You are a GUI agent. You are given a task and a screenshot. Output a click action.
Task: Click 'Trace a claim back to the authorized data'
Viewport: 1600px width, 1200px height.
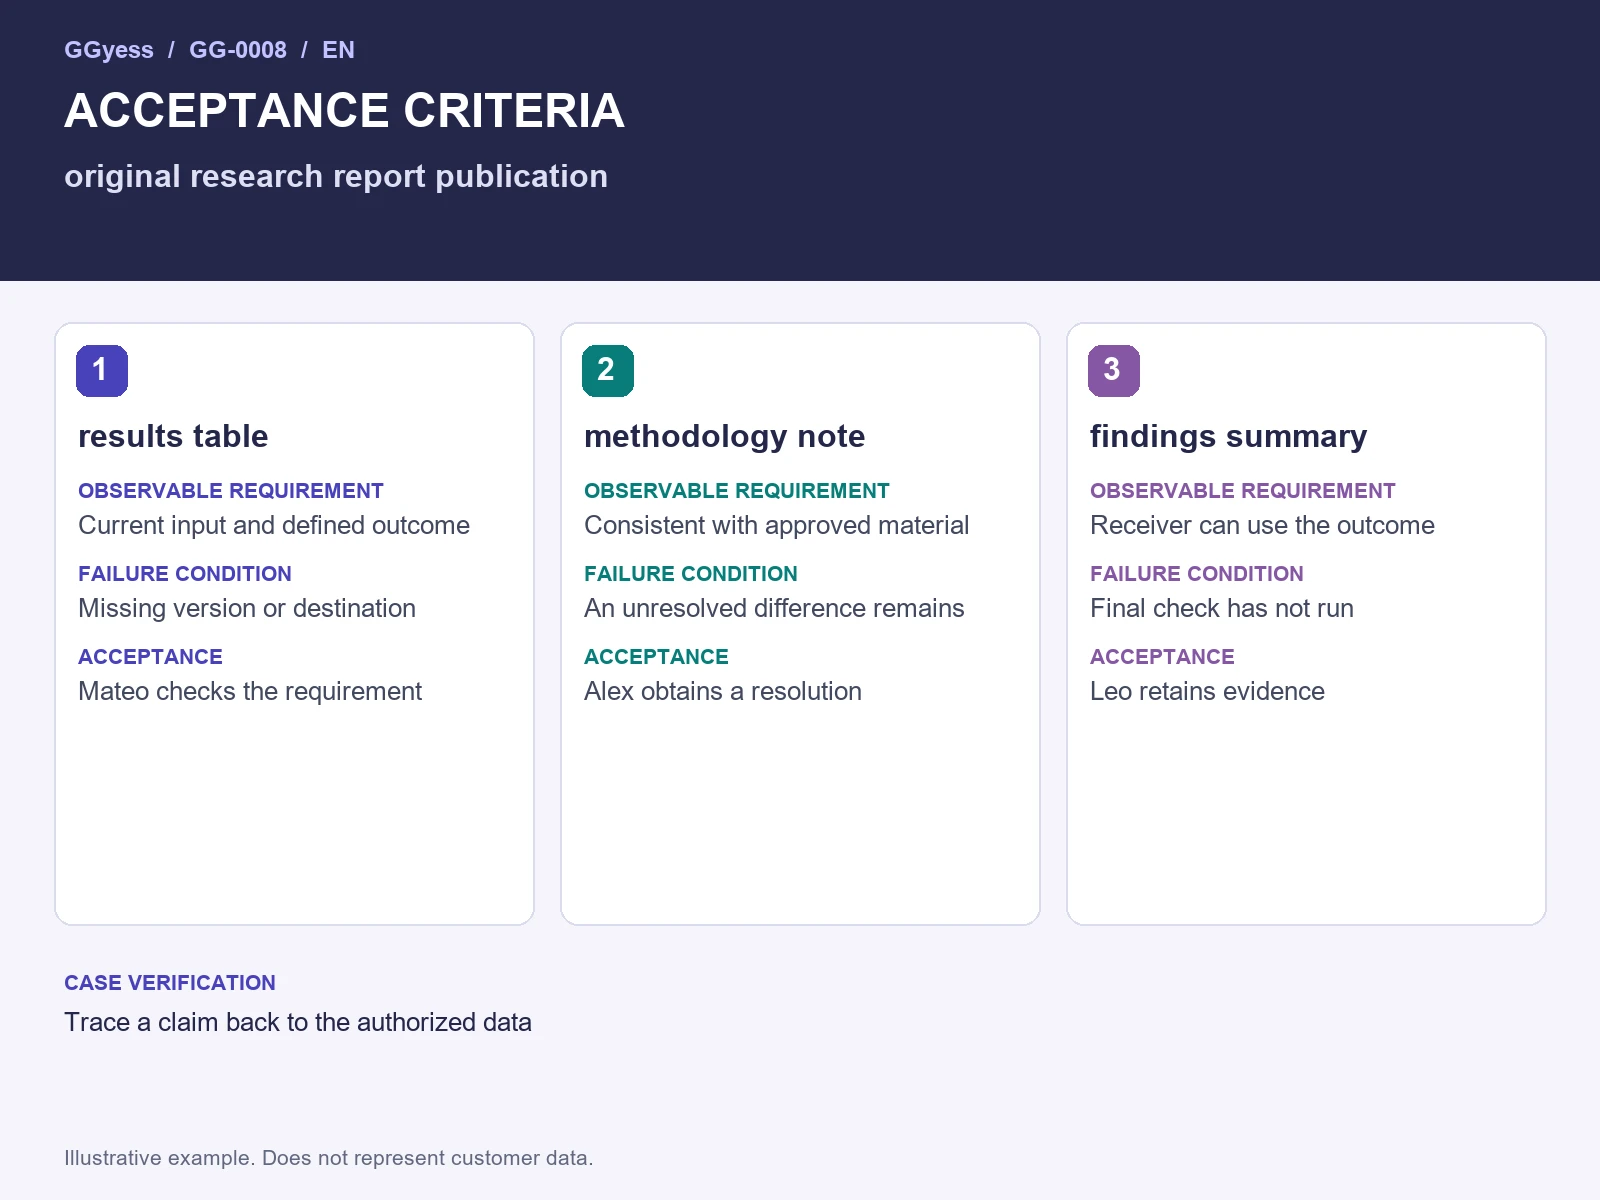pyautogui.click(x=298, y=1023)
